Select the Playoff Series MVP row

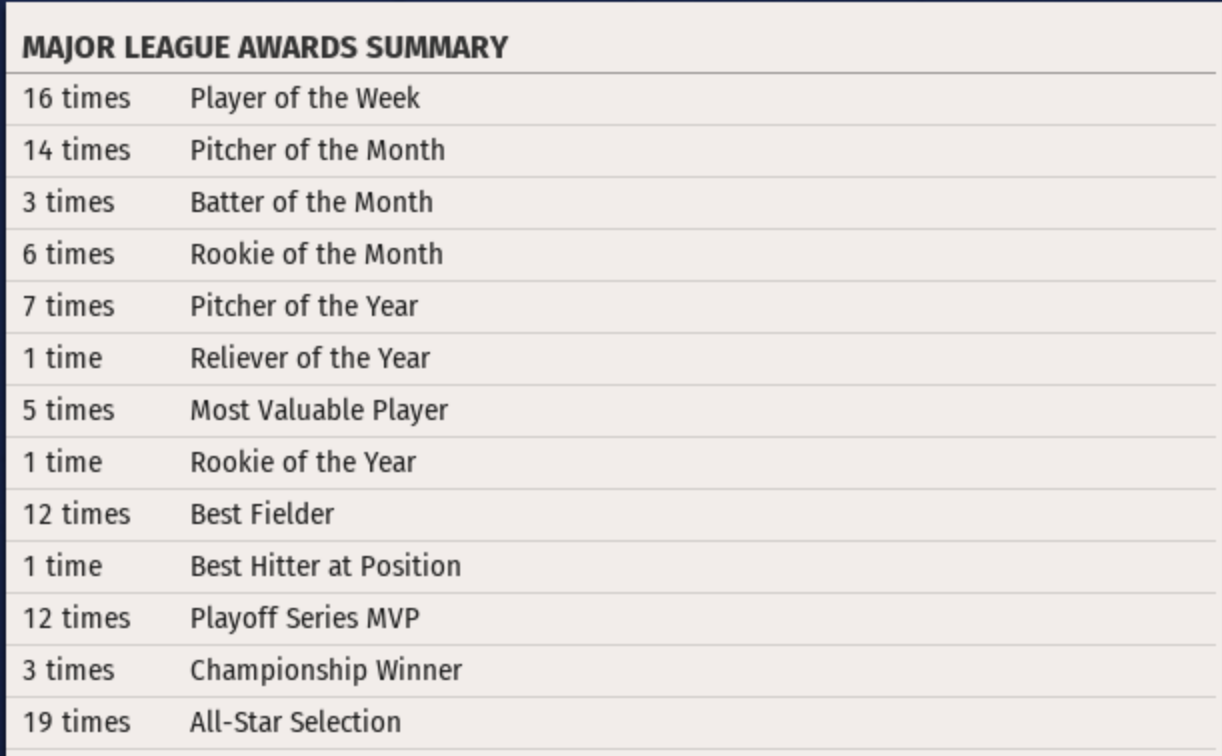click(305, 618)
